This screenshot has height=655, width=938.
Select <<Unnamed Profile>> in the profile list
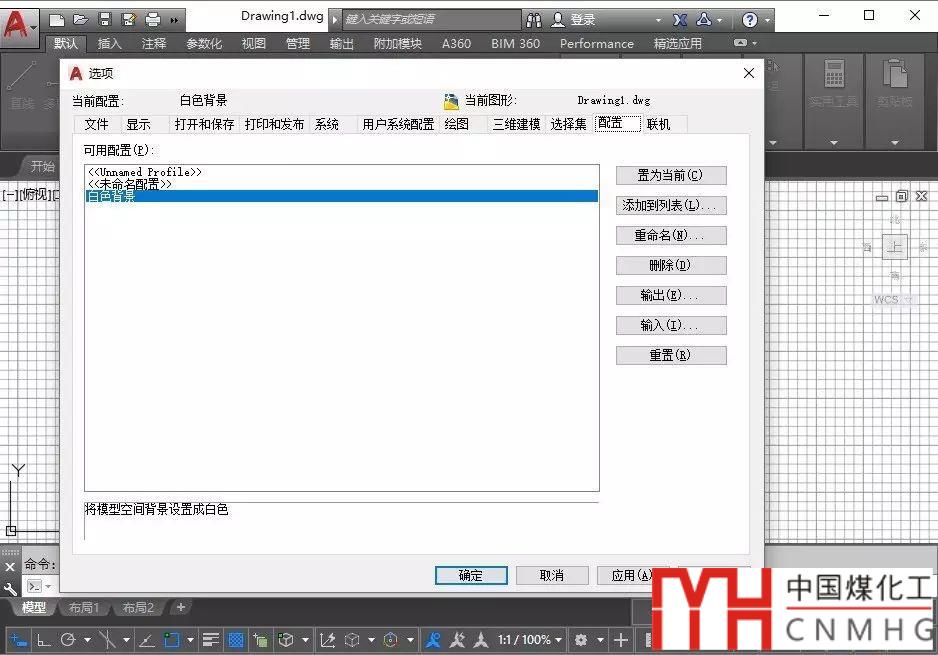coord(145,172)
